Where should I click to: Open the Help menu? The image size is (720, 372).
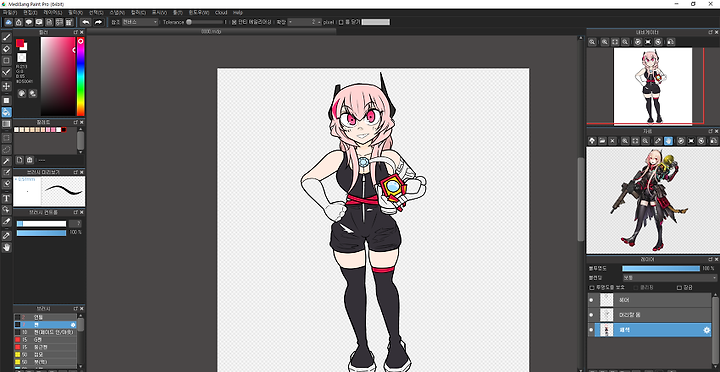(238, 12)
